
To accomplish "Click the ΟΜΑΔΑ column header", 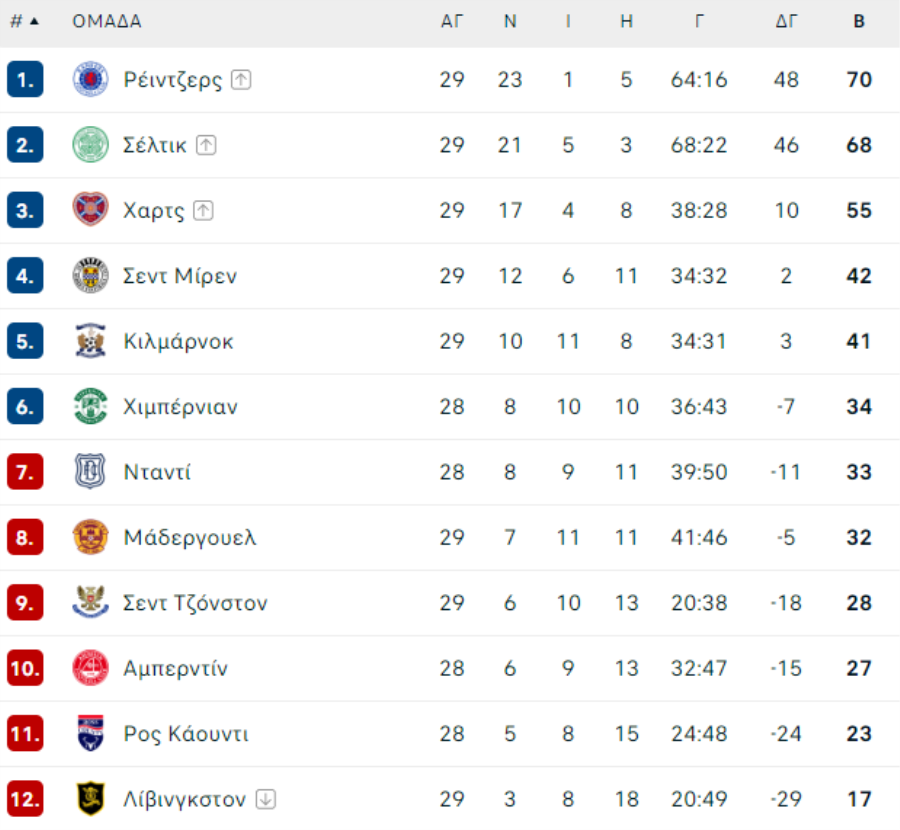I will pyautogui.click(x=107, y=22).
